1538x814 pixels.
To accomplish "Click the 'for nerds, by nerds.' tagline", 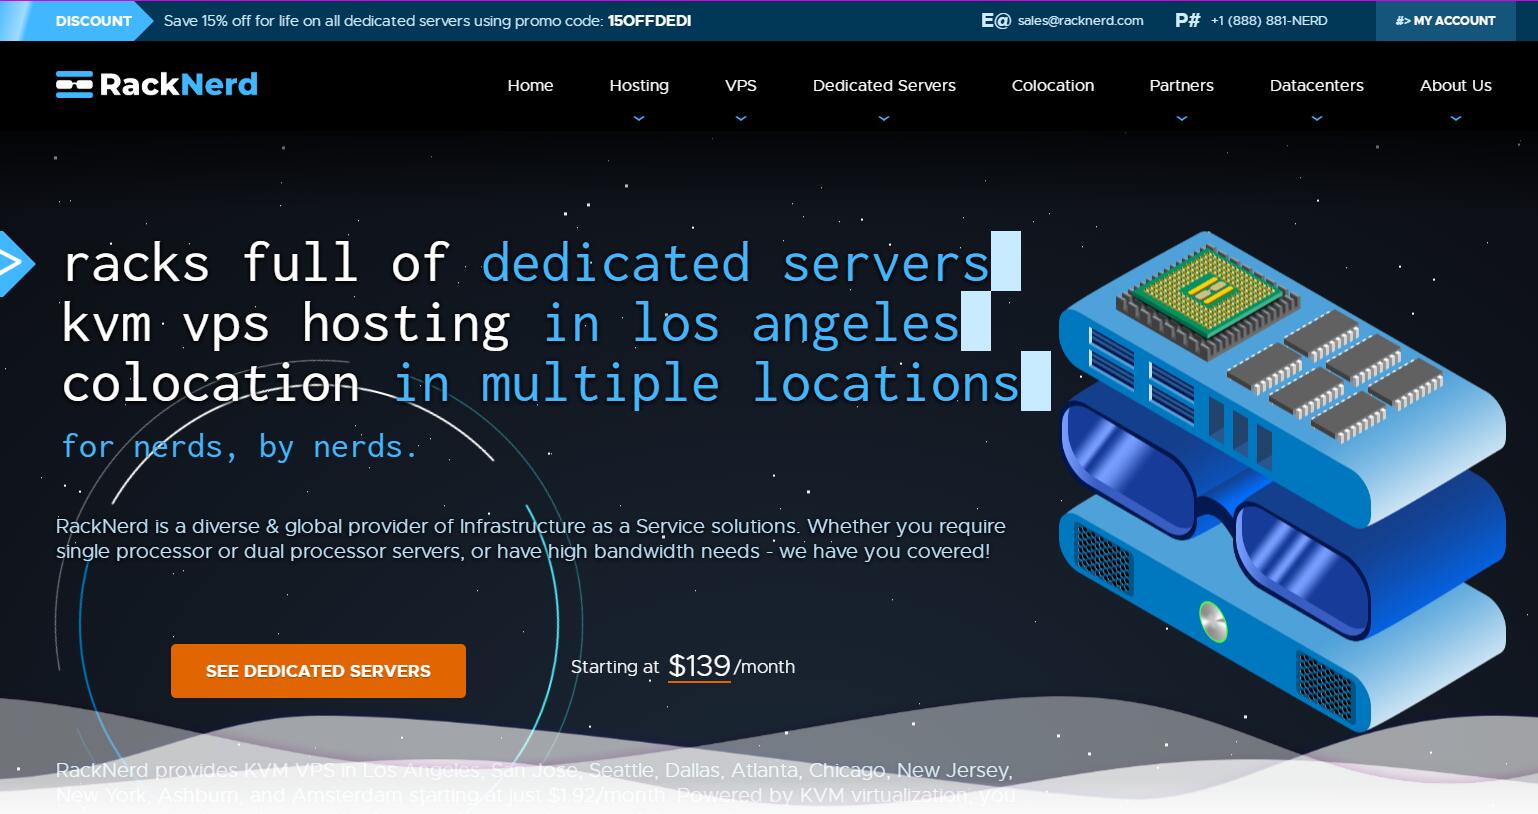I will tap(239, 447).
